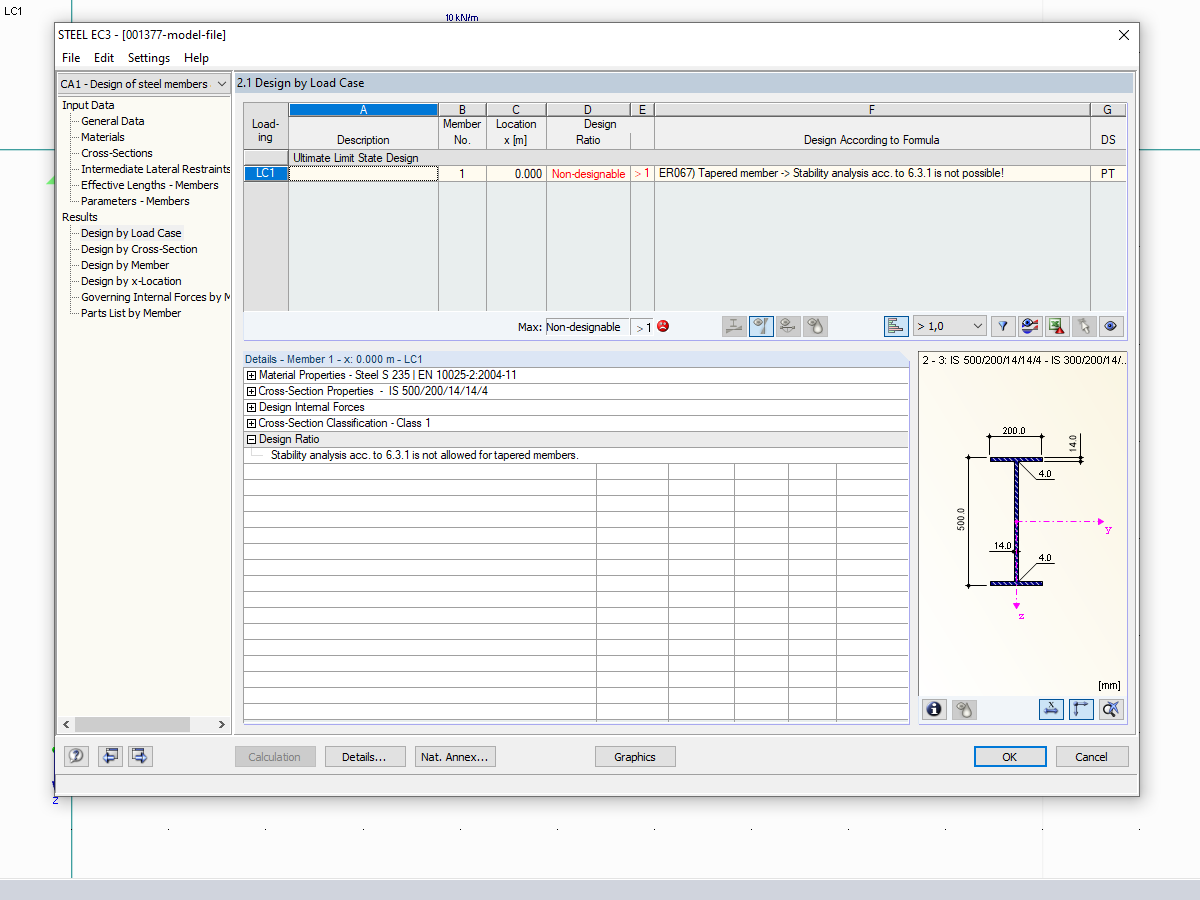Select Design by Member
This screenshot has height=900, width=1200.
coord(125,265)
